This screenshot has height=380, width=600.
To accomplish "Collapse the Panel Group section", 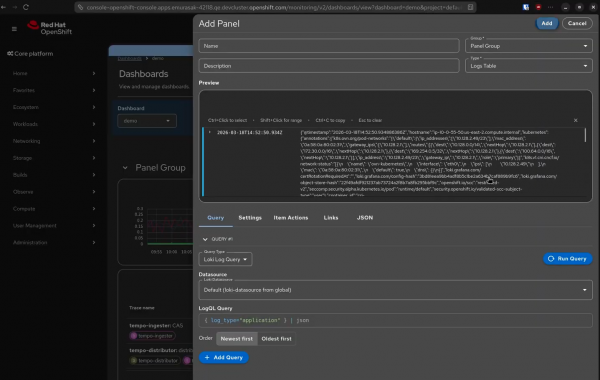I will (x=125, y=168).
